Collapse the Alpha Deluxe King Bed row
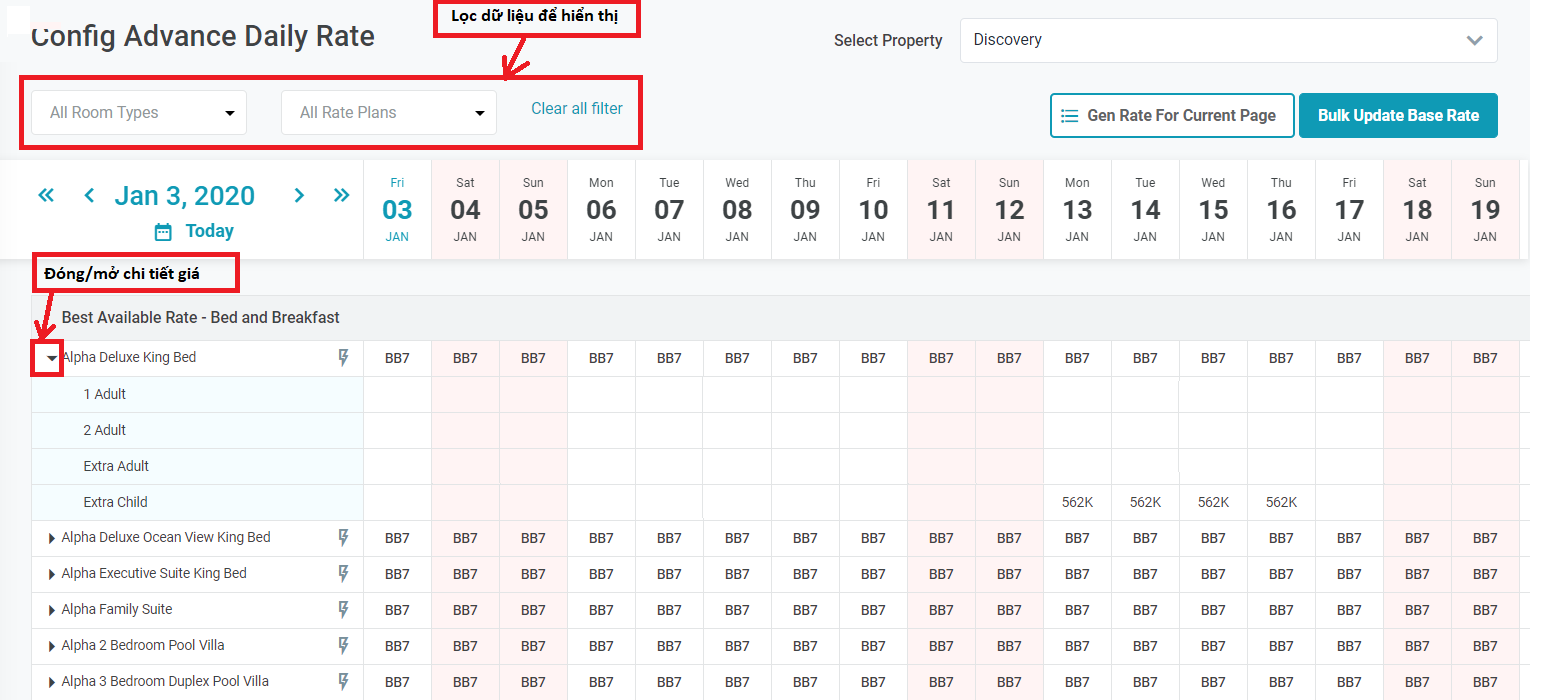 point(51,358)
